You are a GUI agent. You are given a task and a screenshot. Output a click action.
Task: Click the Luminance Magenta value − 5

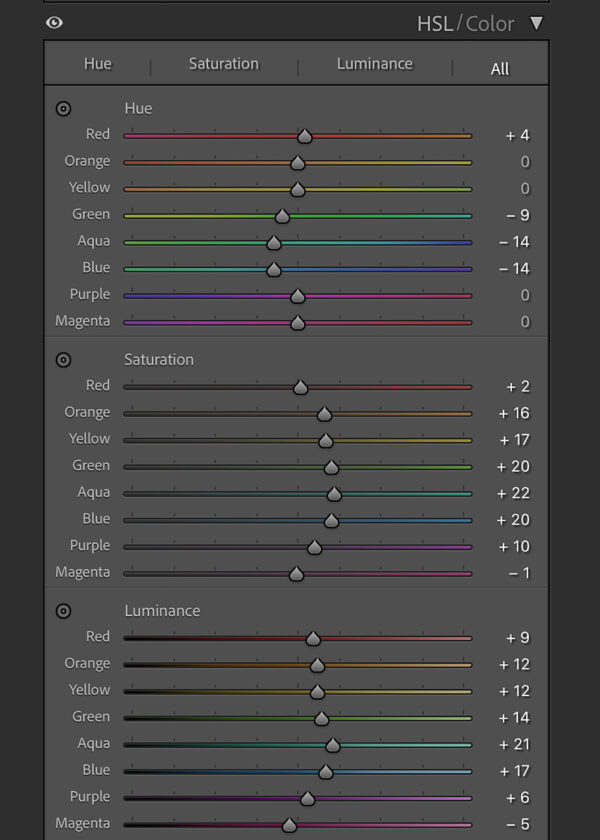[x=518, y=824]
